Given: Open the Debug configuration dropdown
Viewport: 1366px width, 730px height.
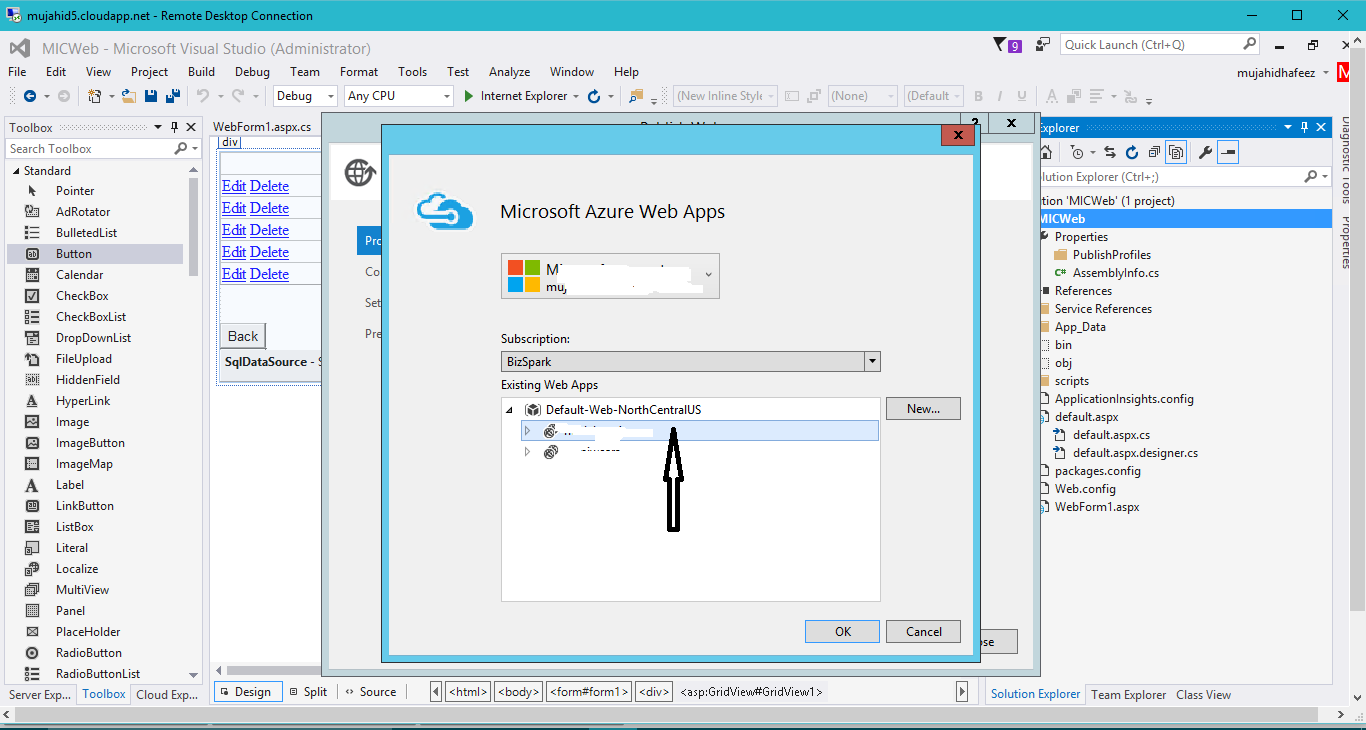Looking at the screenshot, I should point(331,96).
